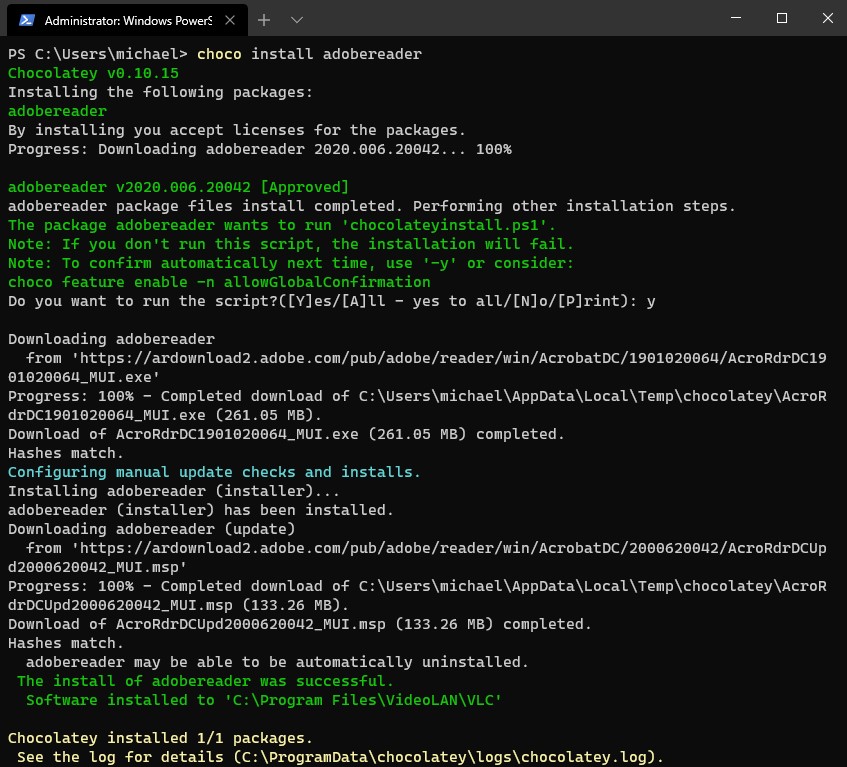This screenshot has height=767, width=847.
Task: Click the 'Downloading adobereader' line without 'update'
Action: (x=111, y=339)
